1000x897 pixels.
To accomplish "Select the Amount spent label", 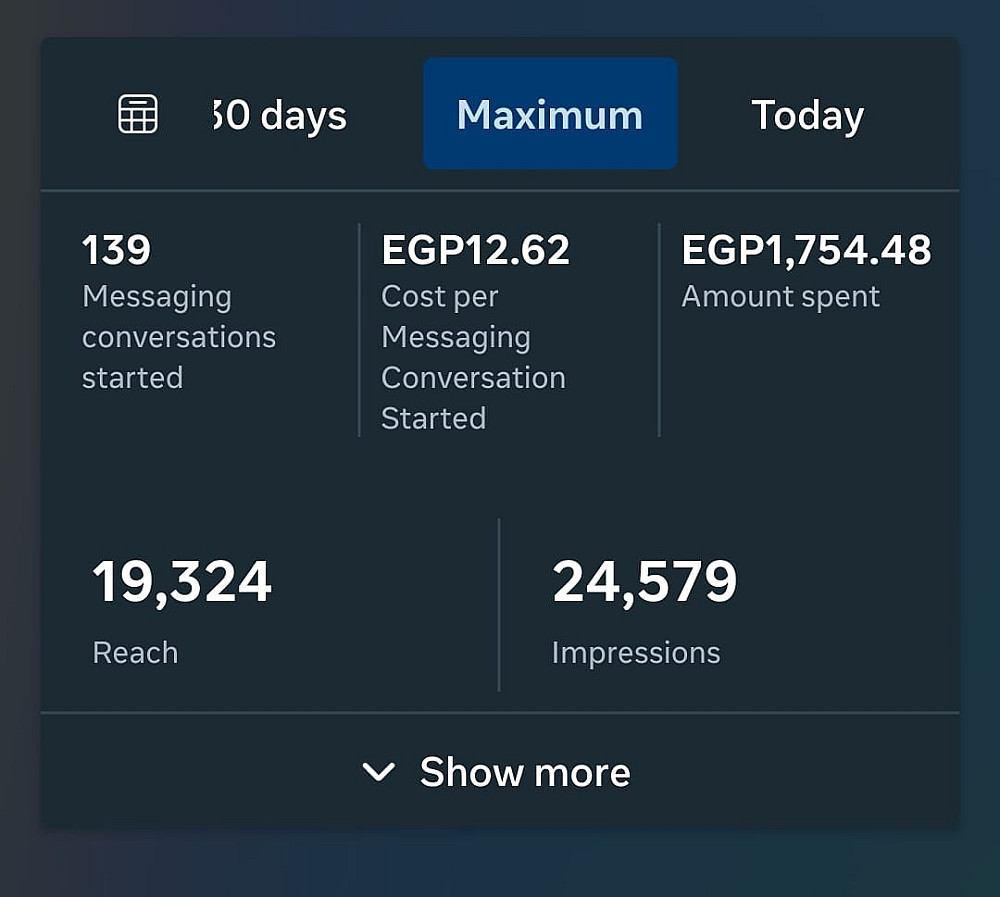I will point(780,296).
